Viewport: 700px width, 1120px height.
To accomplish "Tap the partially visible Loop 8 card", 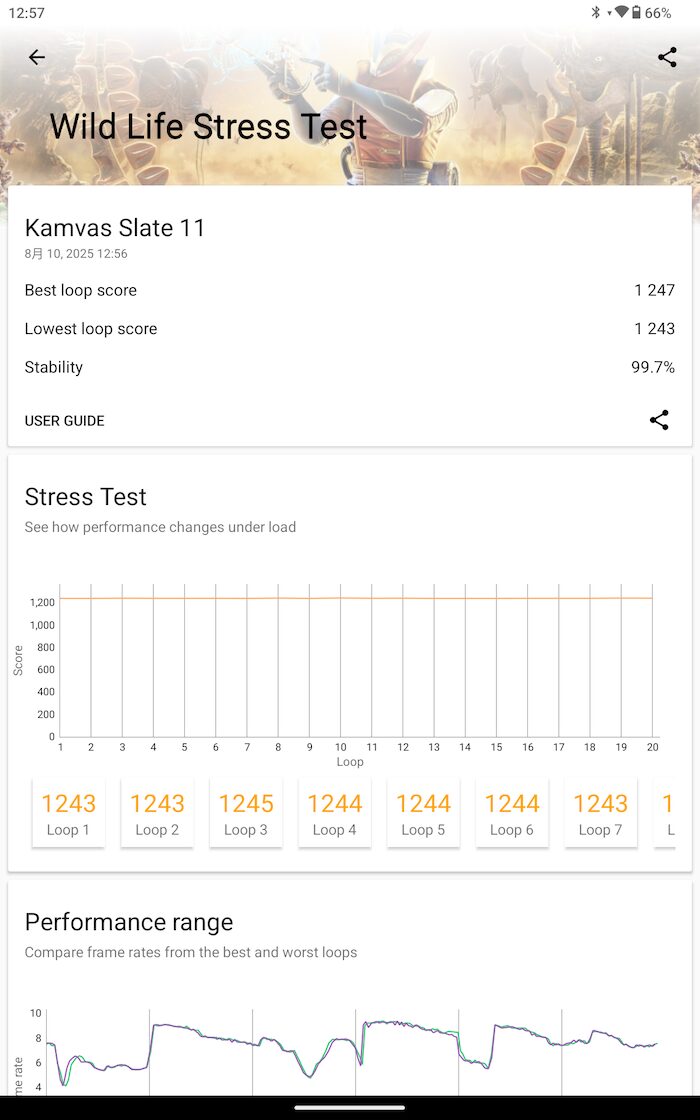I will [665, 813].
